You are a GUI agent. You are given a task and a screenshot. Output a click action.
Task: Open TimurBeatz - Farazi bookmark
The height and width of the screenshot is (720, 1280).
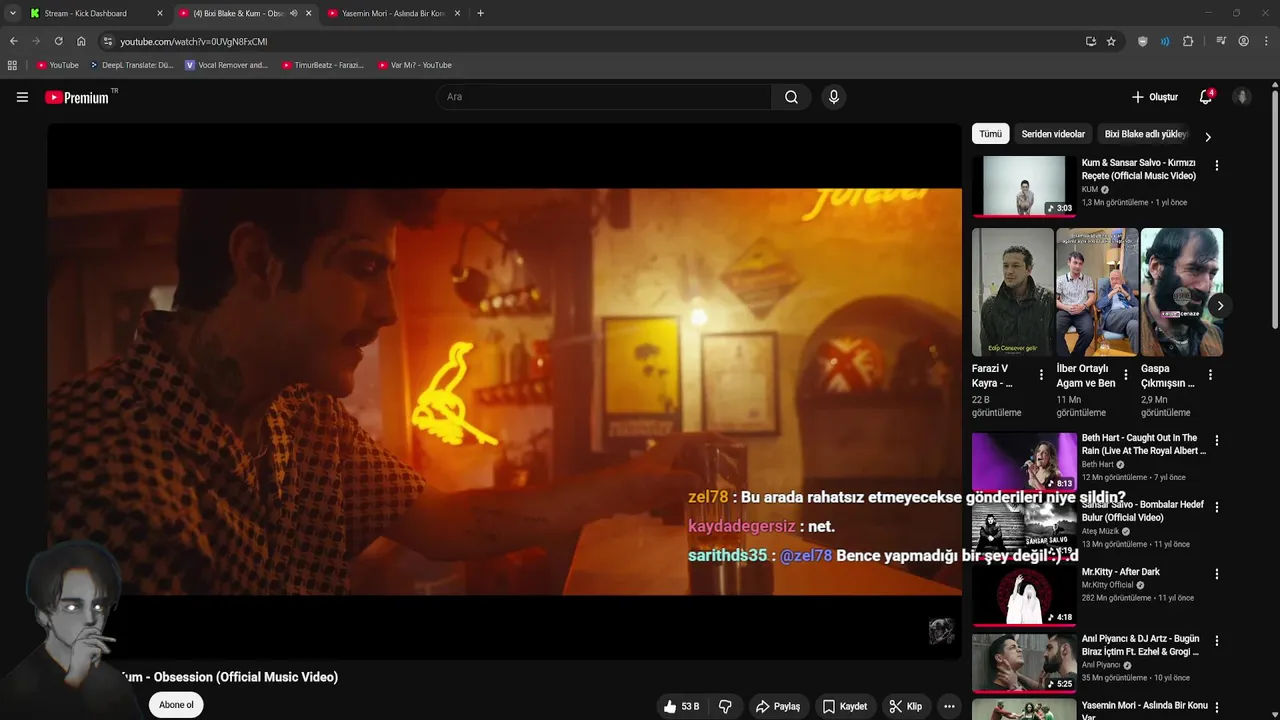(323, 65)
